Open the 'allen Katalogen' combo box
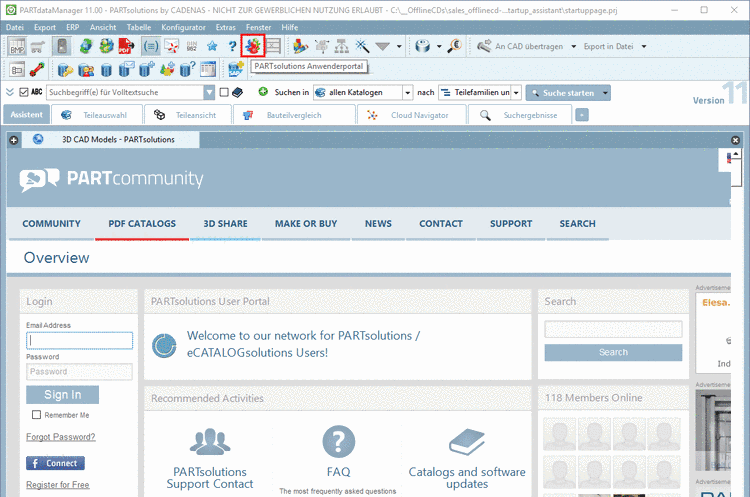Image resolution: width=750 pixels, height=497 pixels. tap(363, 92)
